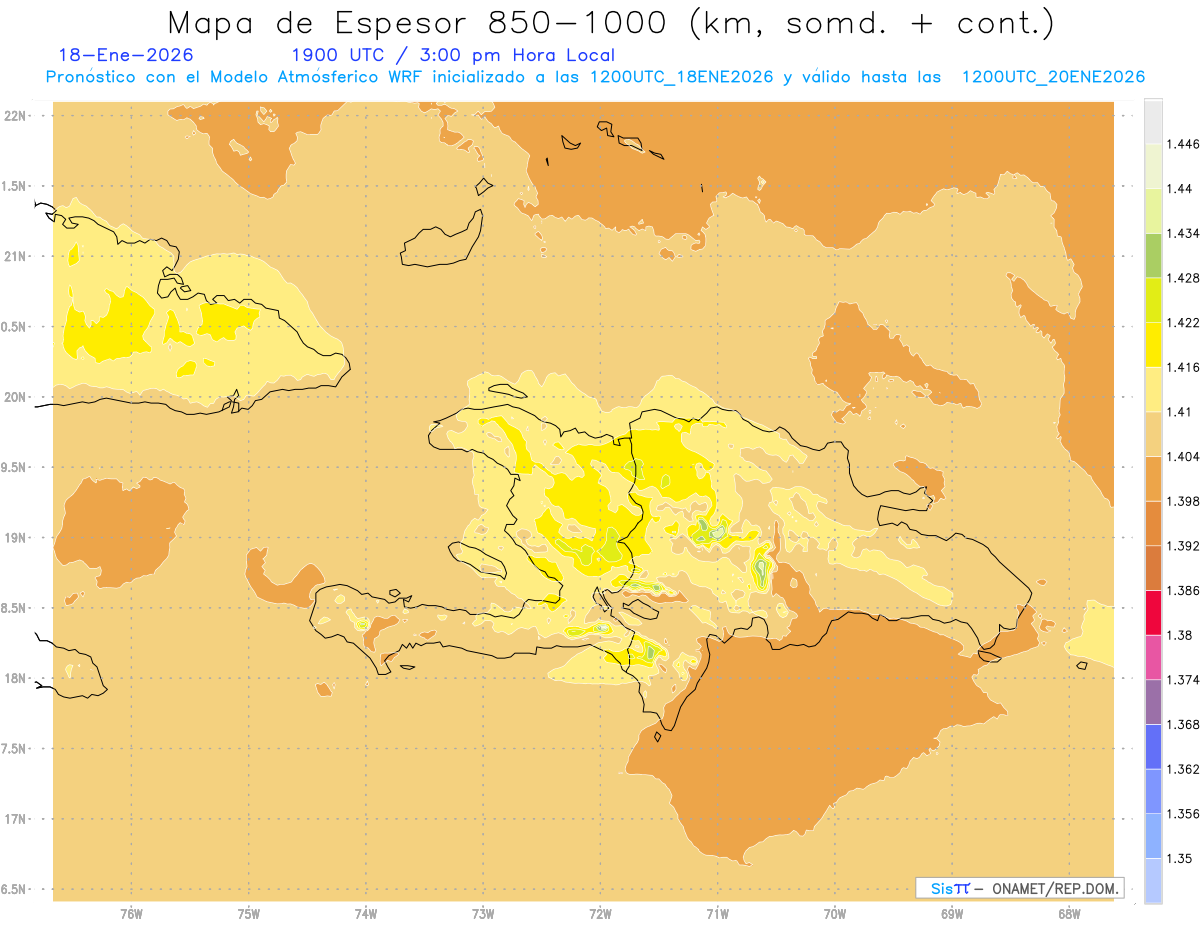The image size is (1200, 927).
Task: Click the colorbar value '1.386'
Action: (1183, 591)
